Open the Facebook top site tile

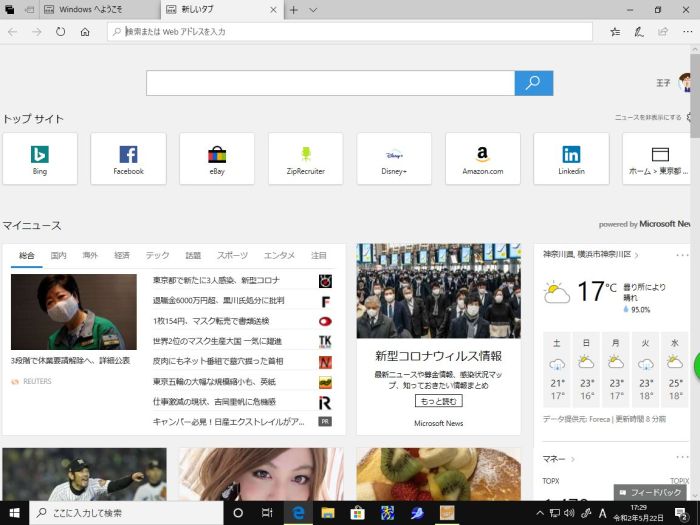tap(128, 159)
